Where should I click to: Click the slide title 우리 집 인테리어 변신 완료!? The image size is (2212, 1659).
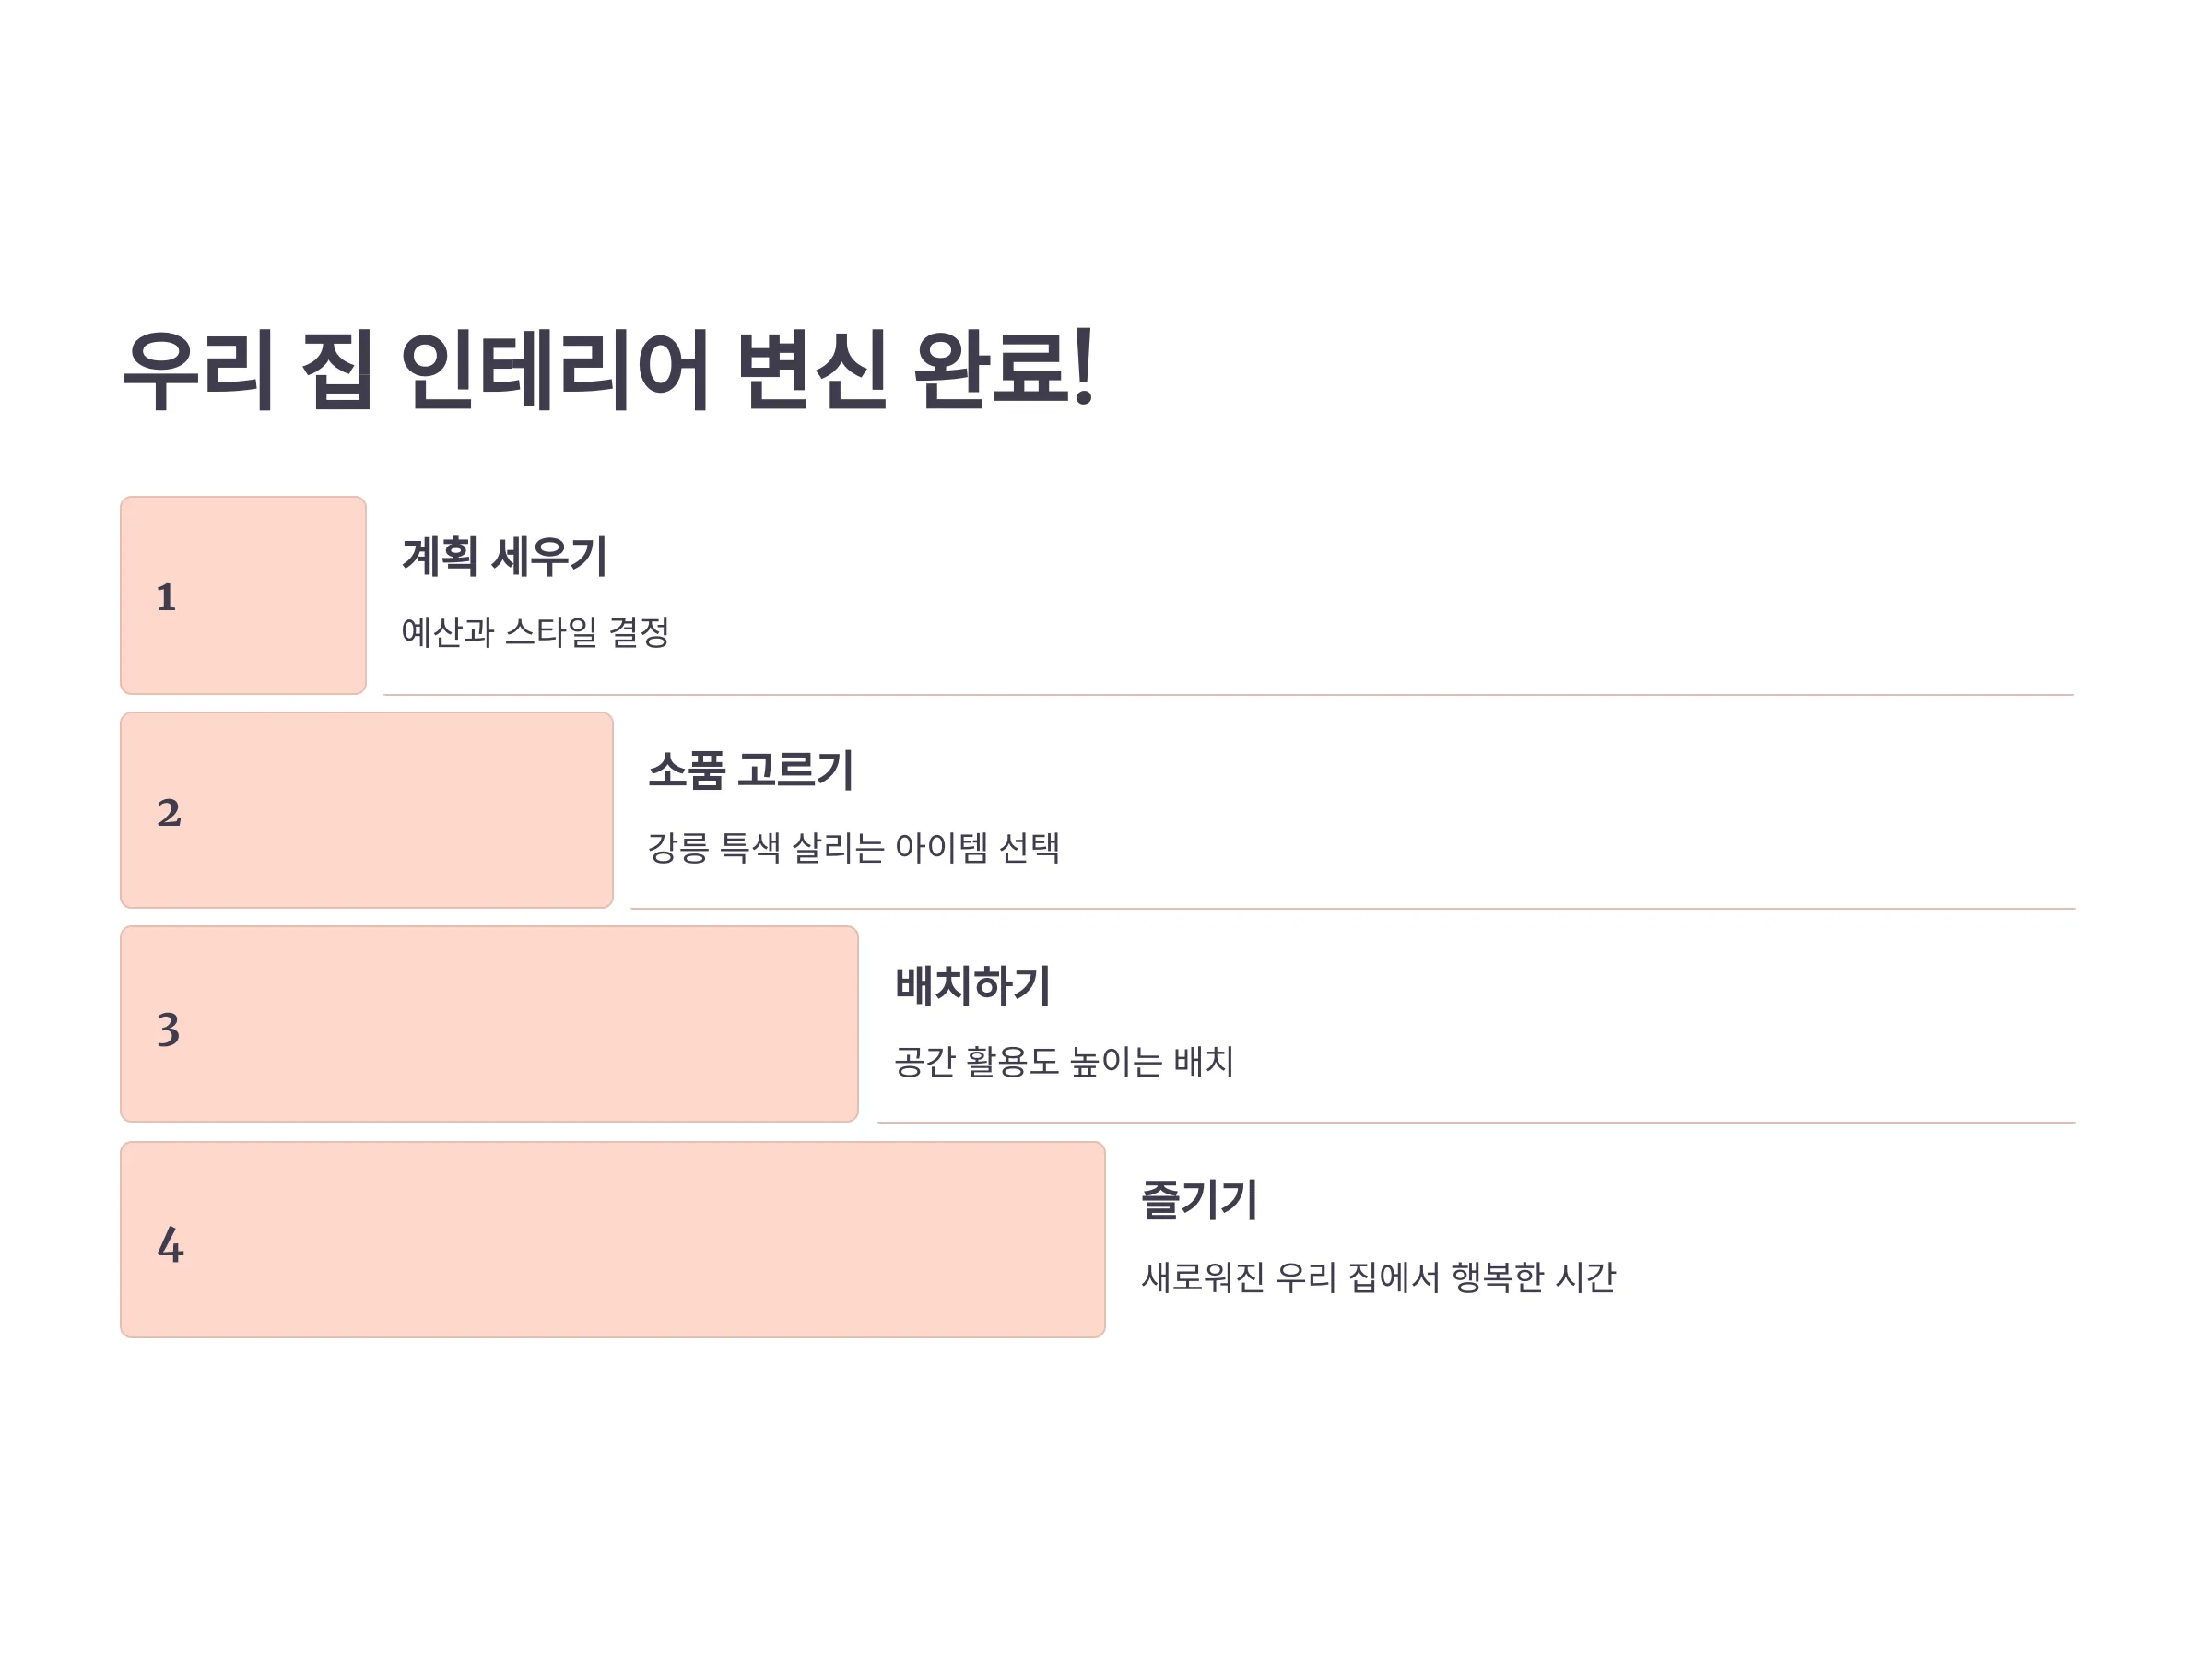[609, 370]
